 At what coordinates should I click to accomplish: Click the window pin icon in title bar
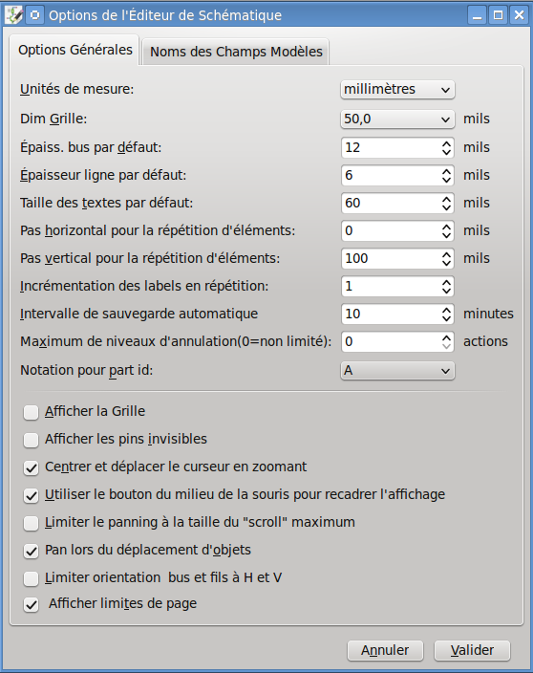pyautogui.click(x=35, y=15)
